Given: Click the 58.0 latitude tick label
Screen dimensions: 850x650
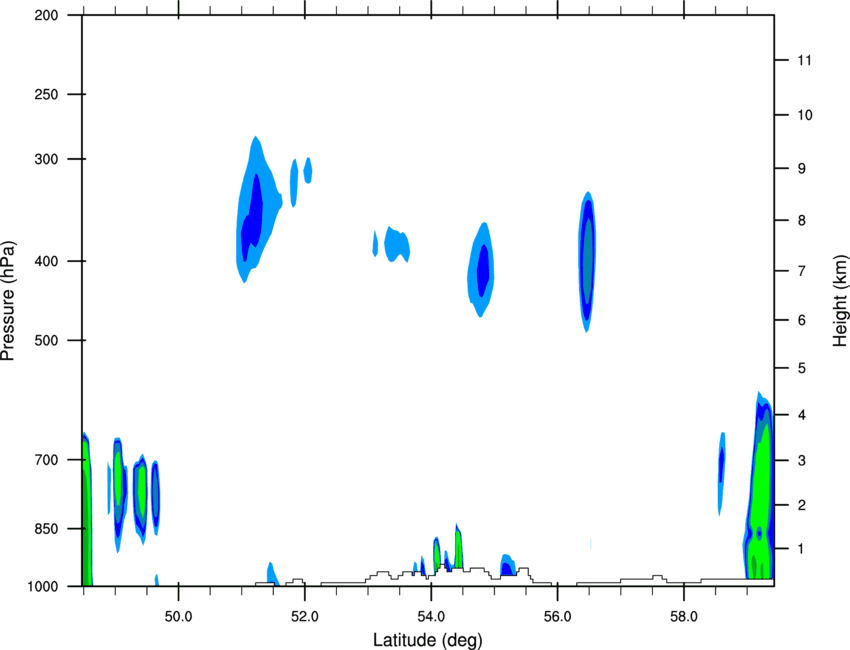Looking at the screenshot, I should pos(684,617).
